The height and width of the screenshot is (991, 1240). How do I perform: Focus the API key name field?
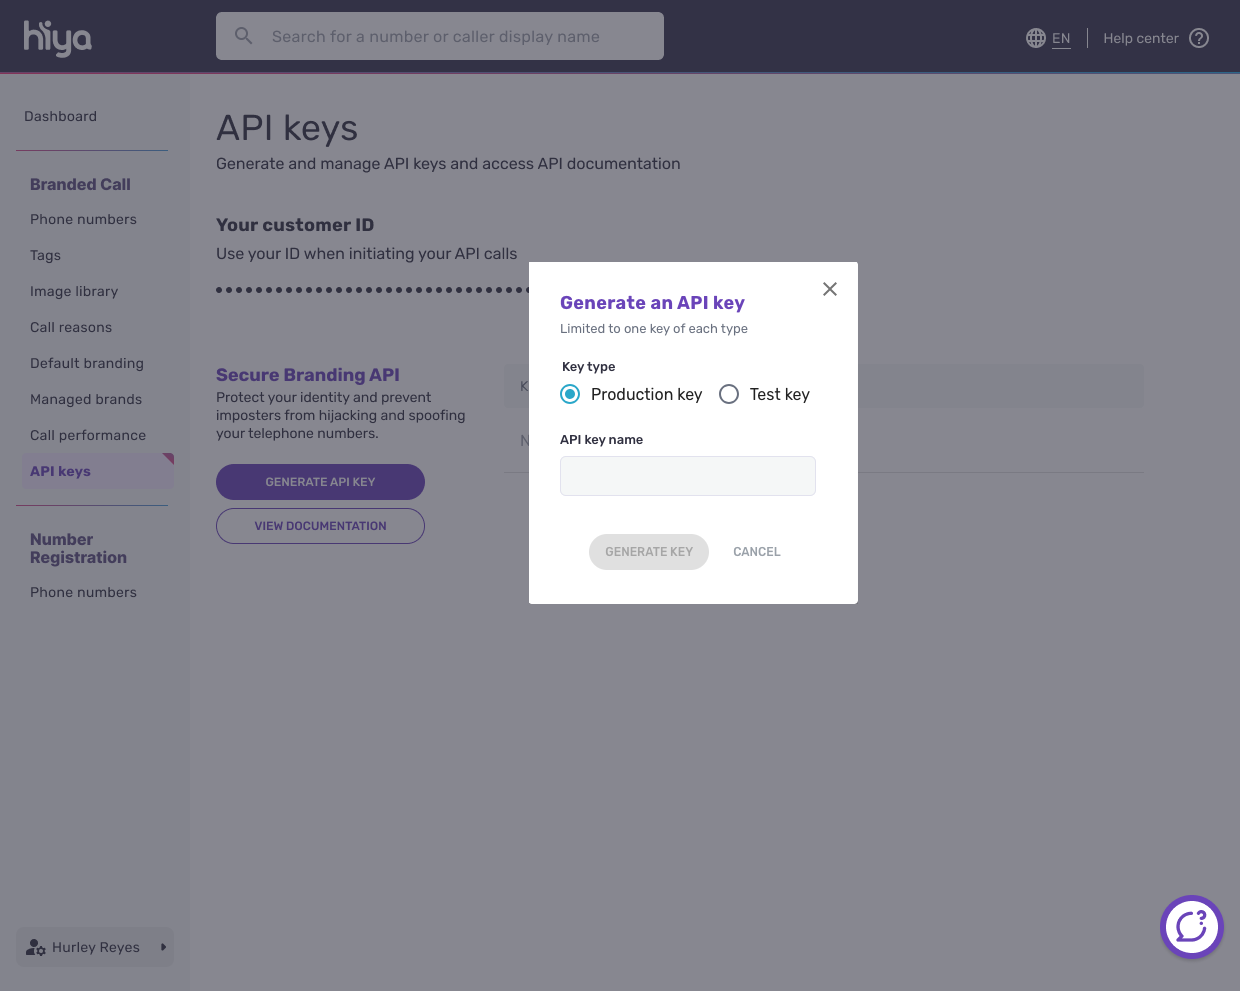(x=687, y=476)
